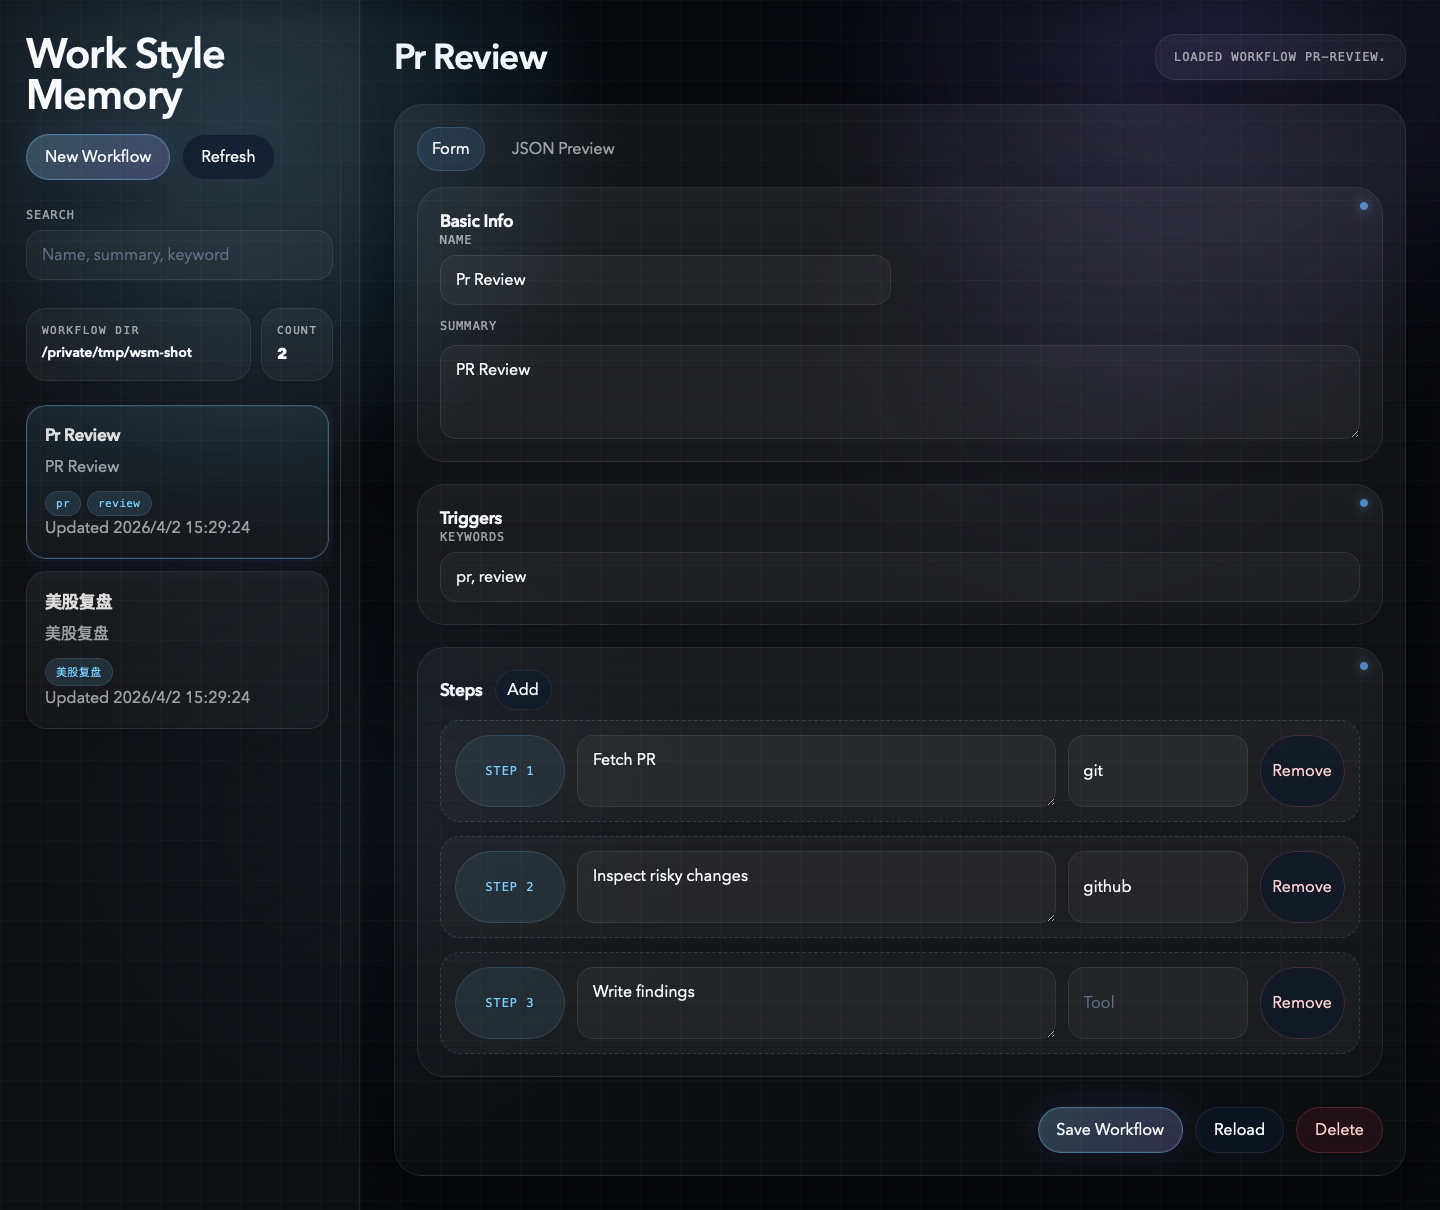The image size is (1440, 1210).
Task: Select the 'review' tag chip
Action: [x=119, y=503]
